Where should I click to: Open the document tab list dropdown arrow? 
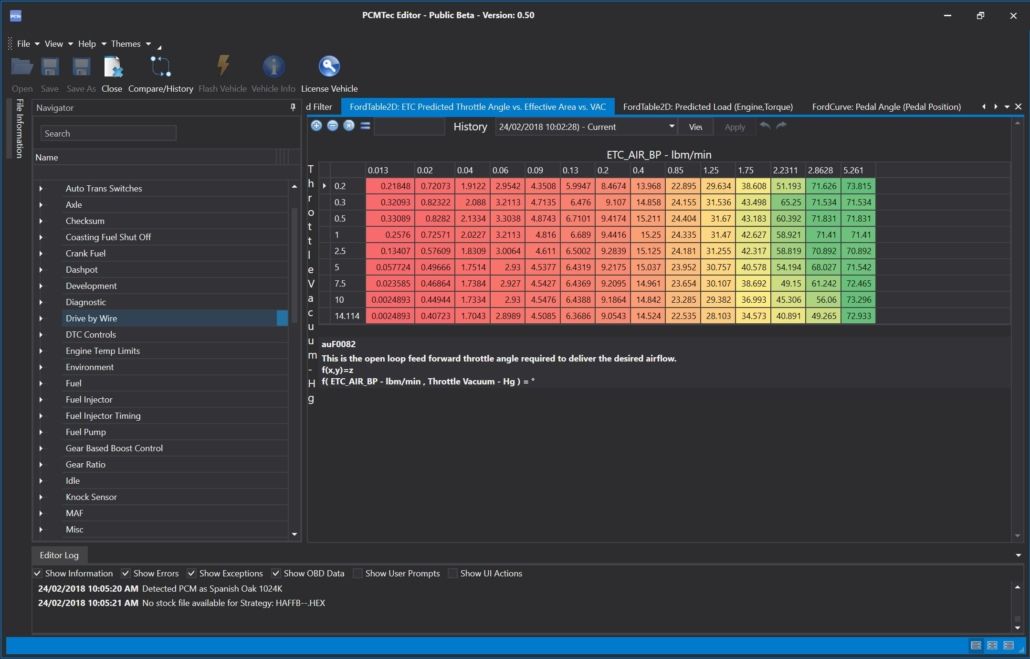pyautogui.click(x=1007, y=106)
